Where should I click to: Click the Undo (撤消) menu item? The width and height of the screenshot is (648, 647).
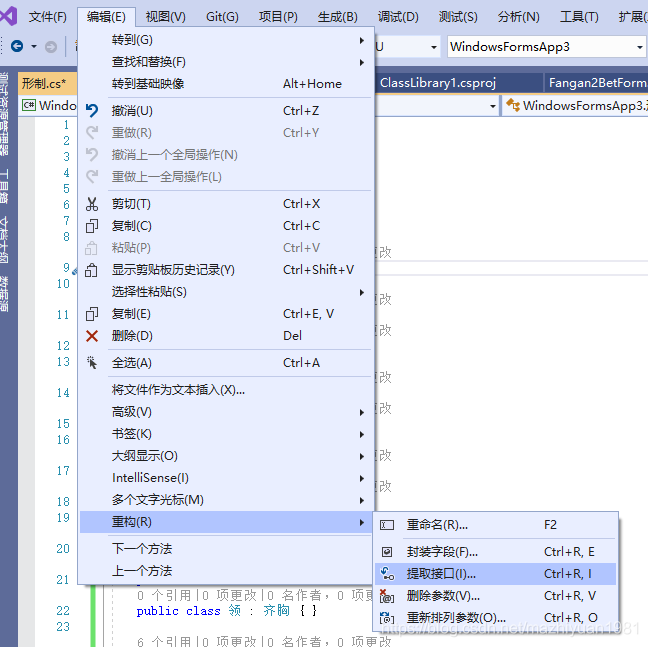tap(132, 111)
